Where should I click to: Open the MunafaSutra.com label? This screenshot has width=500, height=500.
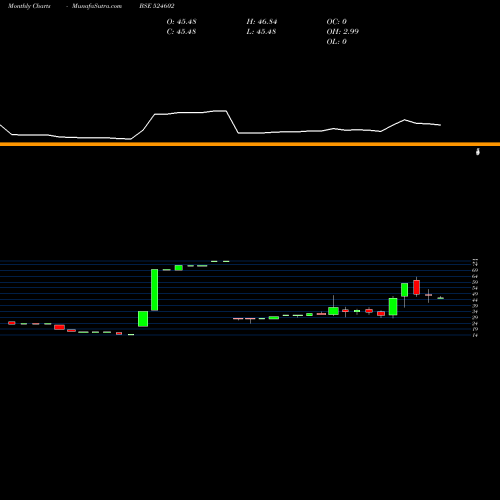tap(97, 6)
